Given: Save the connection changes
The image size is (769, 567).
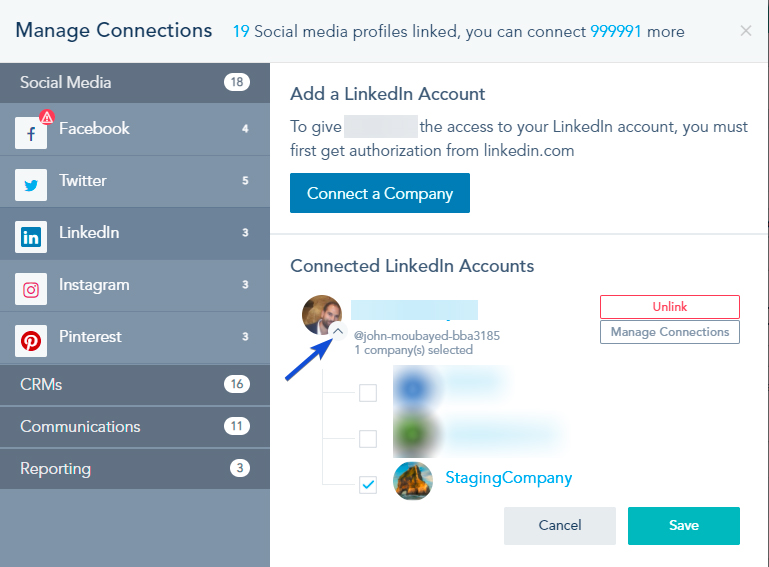Looking at the screenshot, I should click(683, 526).
